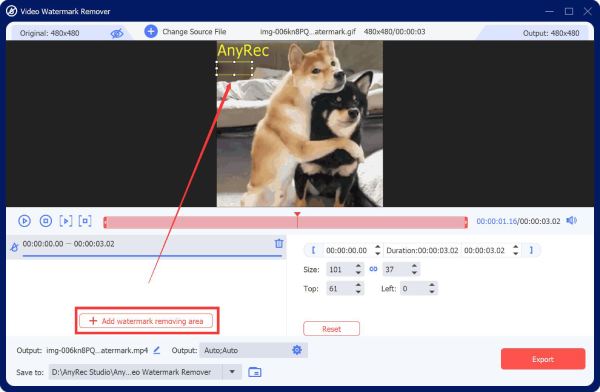Viewport: 600px width, 392px height.
Task: Increase the Top position value
Action: 358,285
